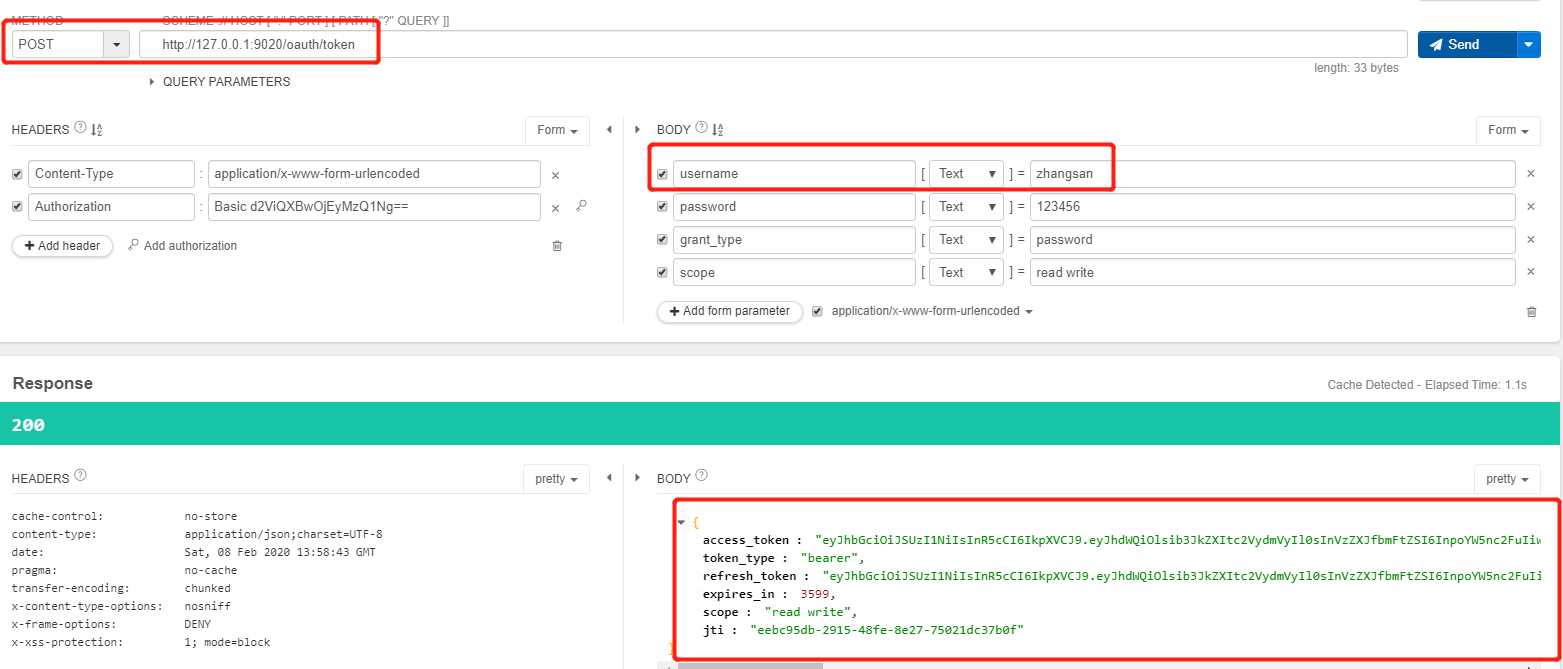Screen dimensions: 1563x669
Task: Open the Send button dropdown arrow
Action: coord(1530,44)
